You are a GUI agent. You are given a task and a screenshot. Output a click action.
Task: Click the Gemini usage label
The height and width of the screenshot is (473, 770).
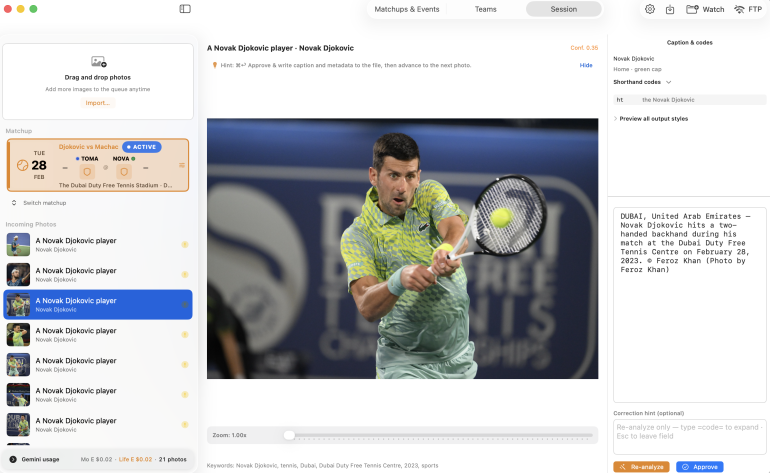point(40,459)
